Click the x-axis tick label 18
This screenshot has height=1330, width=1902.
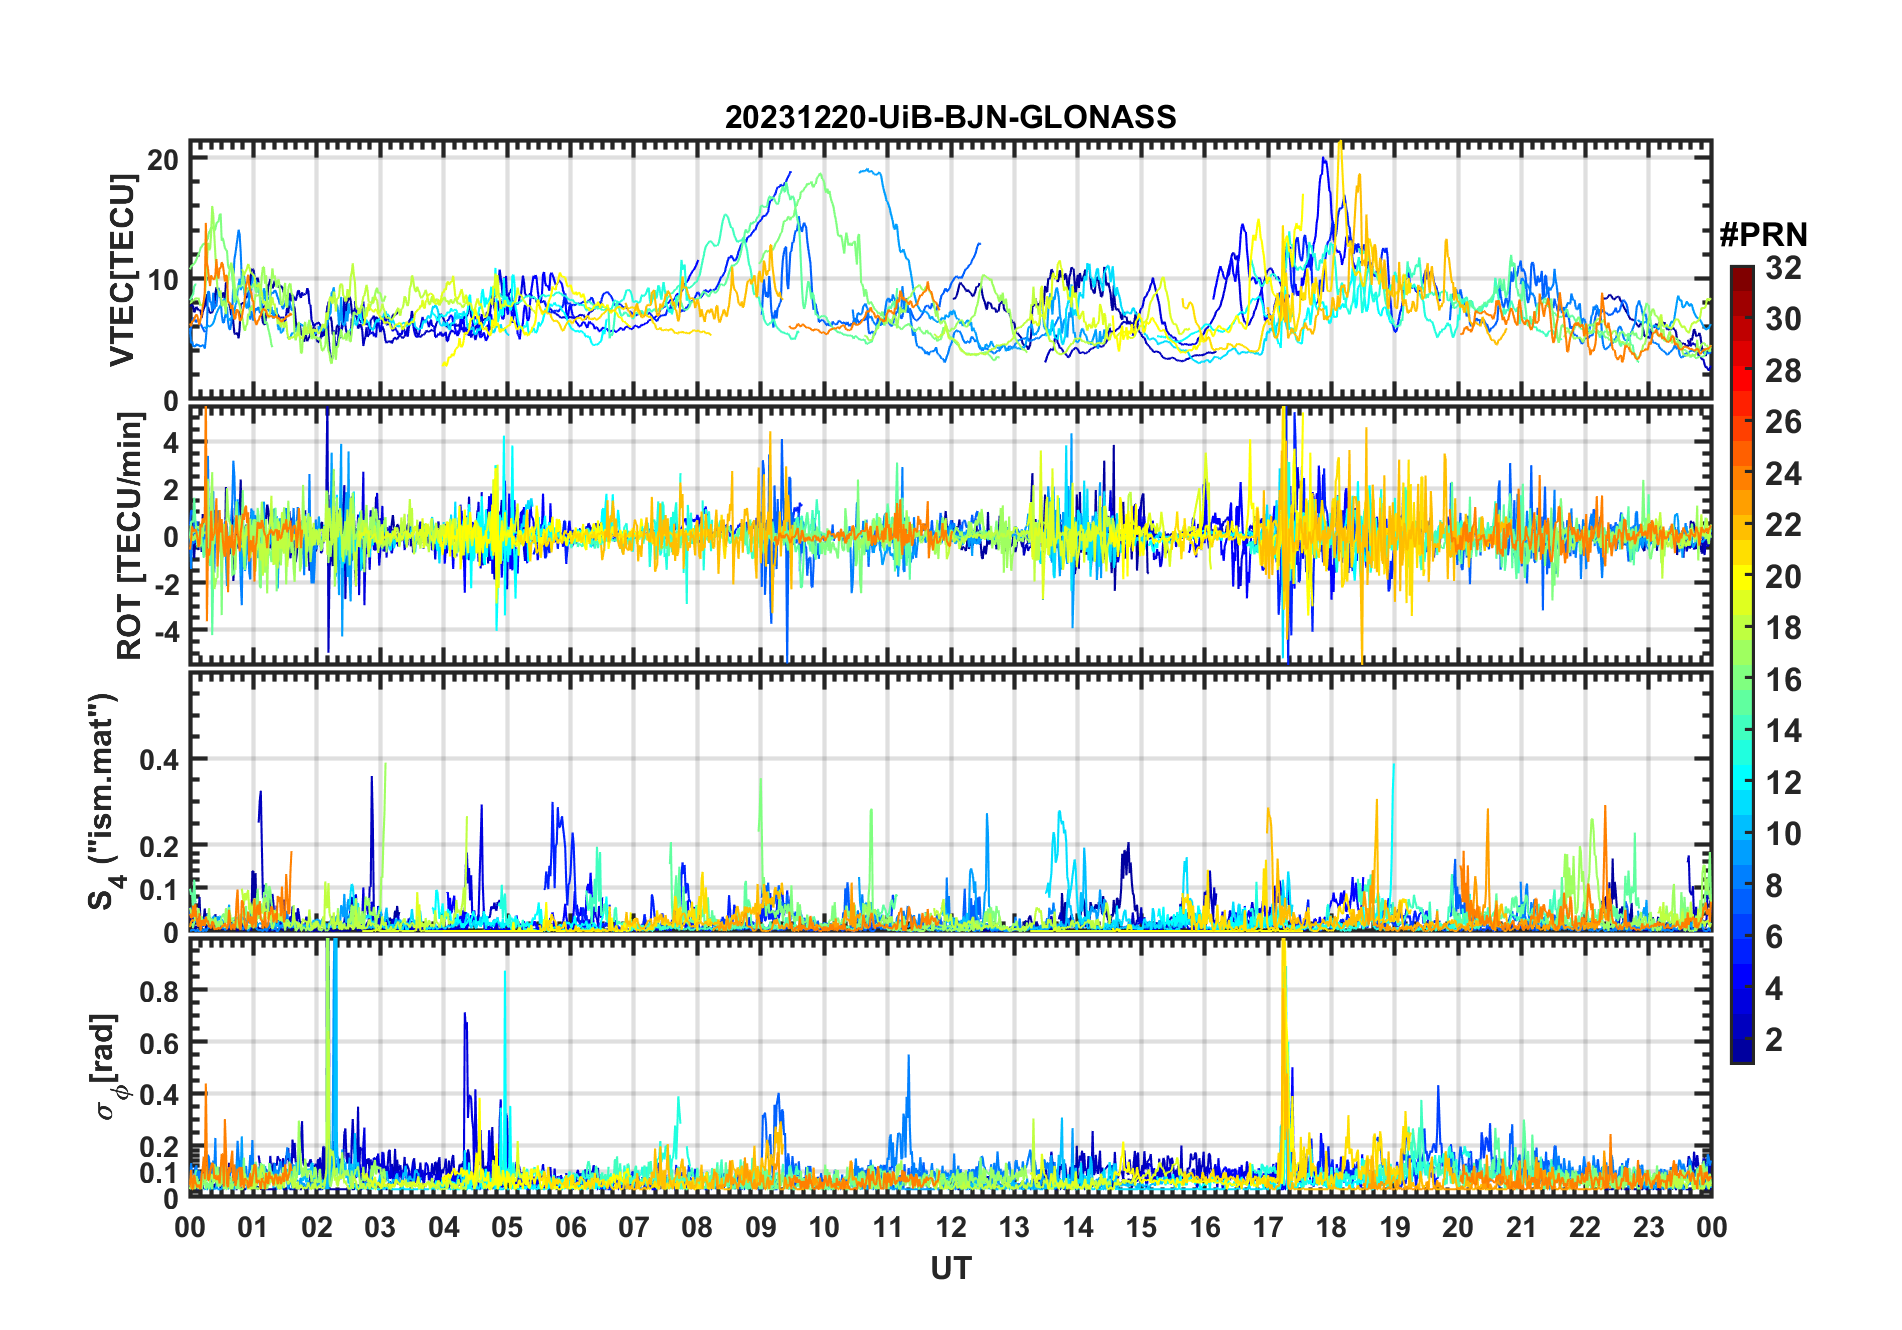coord(1331,1227)
